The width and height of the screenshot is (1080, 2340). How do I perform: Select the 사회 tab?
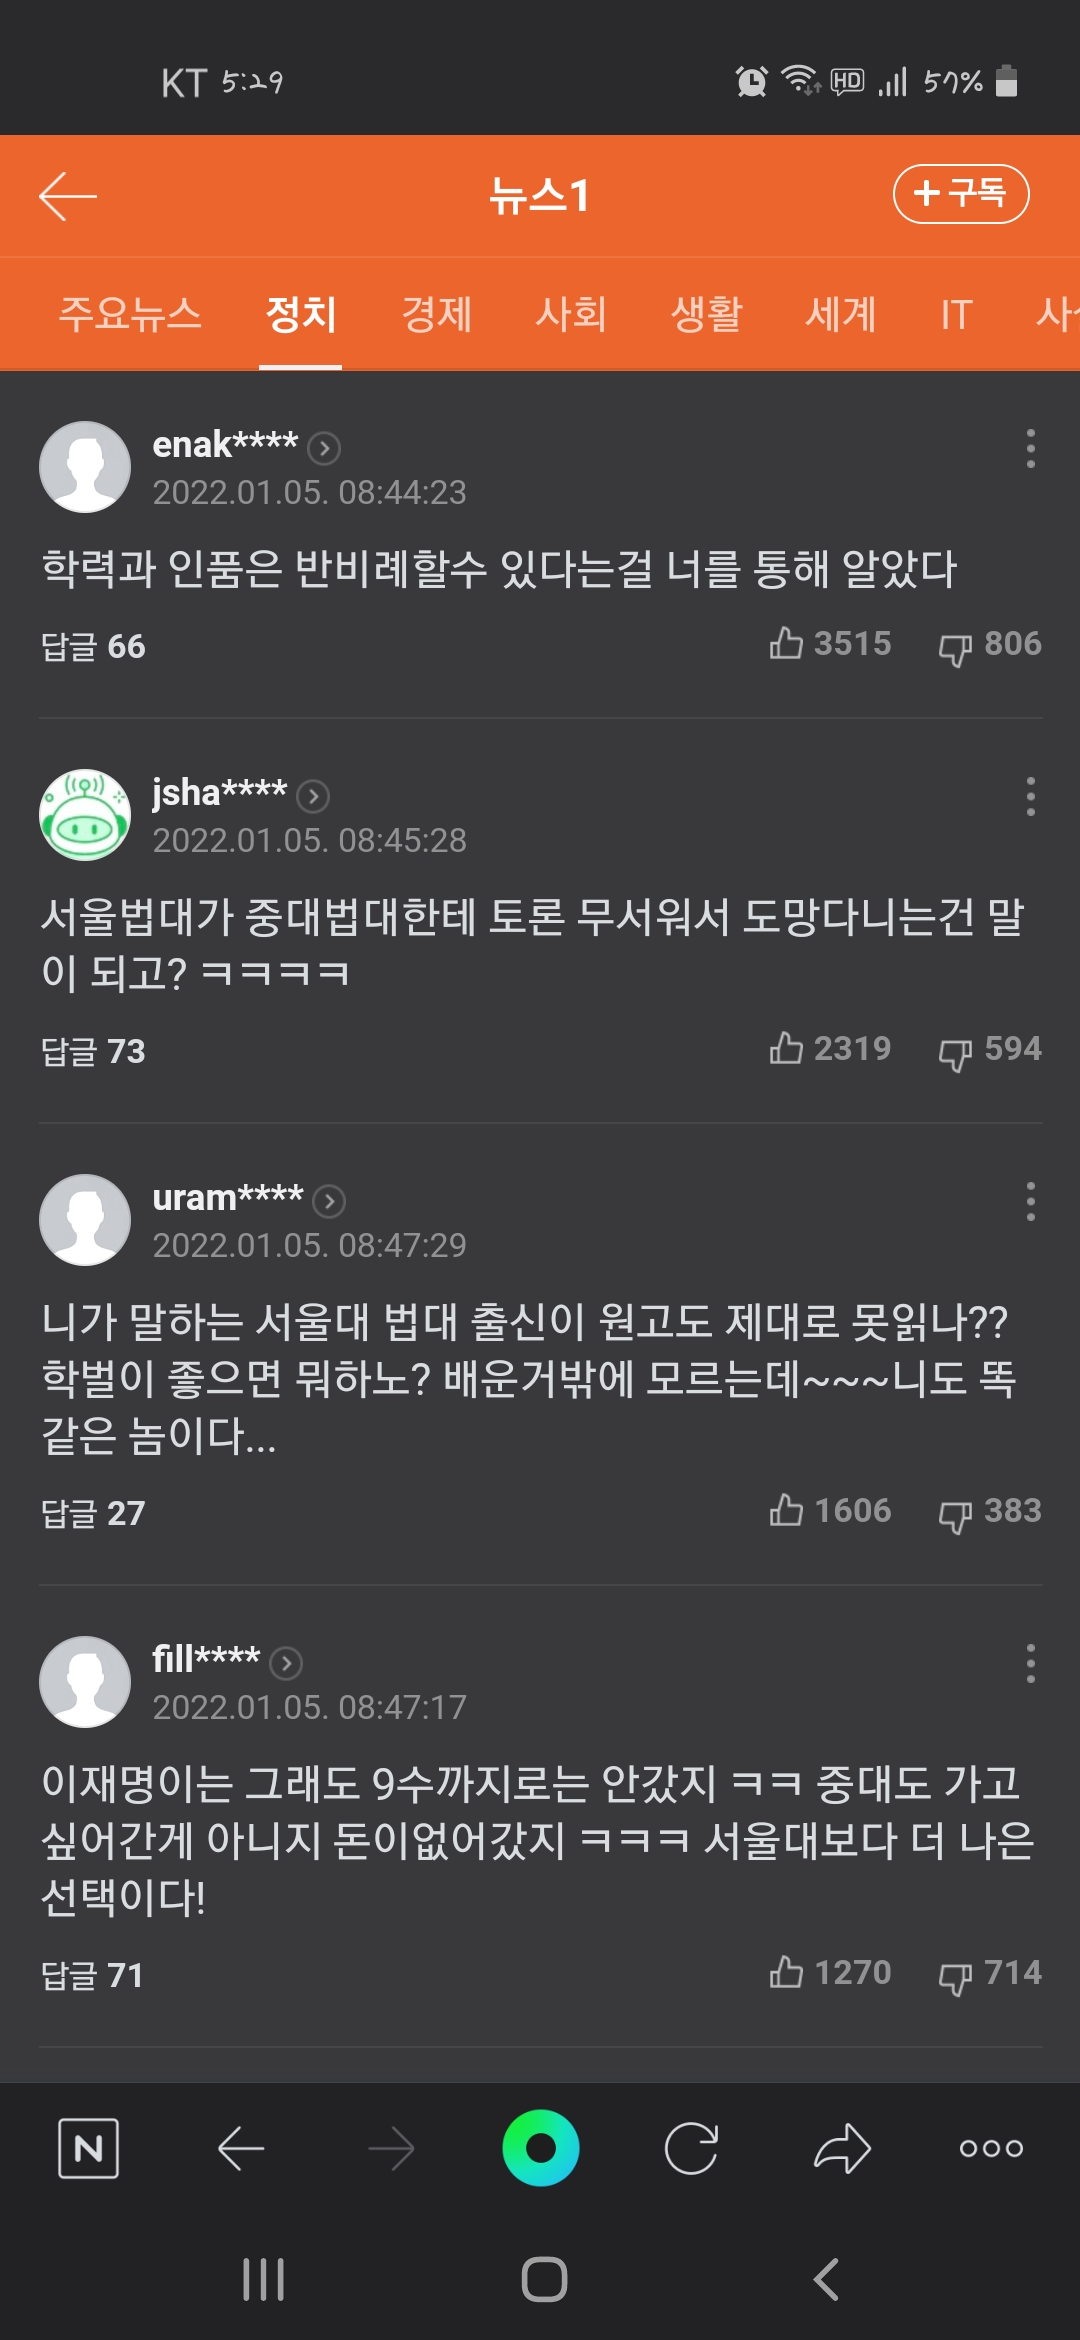tap(571, 314)
